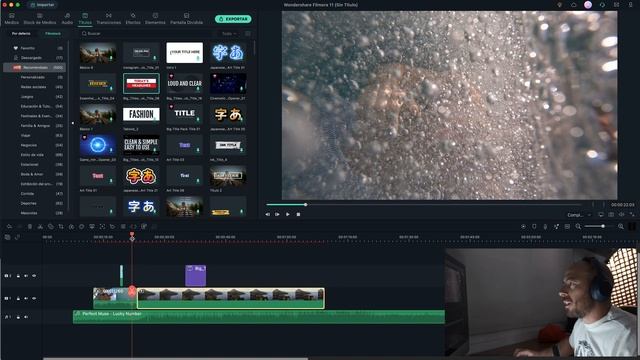This screenshot has height=360, width=640.
Task: Switch to Por defecto tab
Action: click(x=21, y=33)
